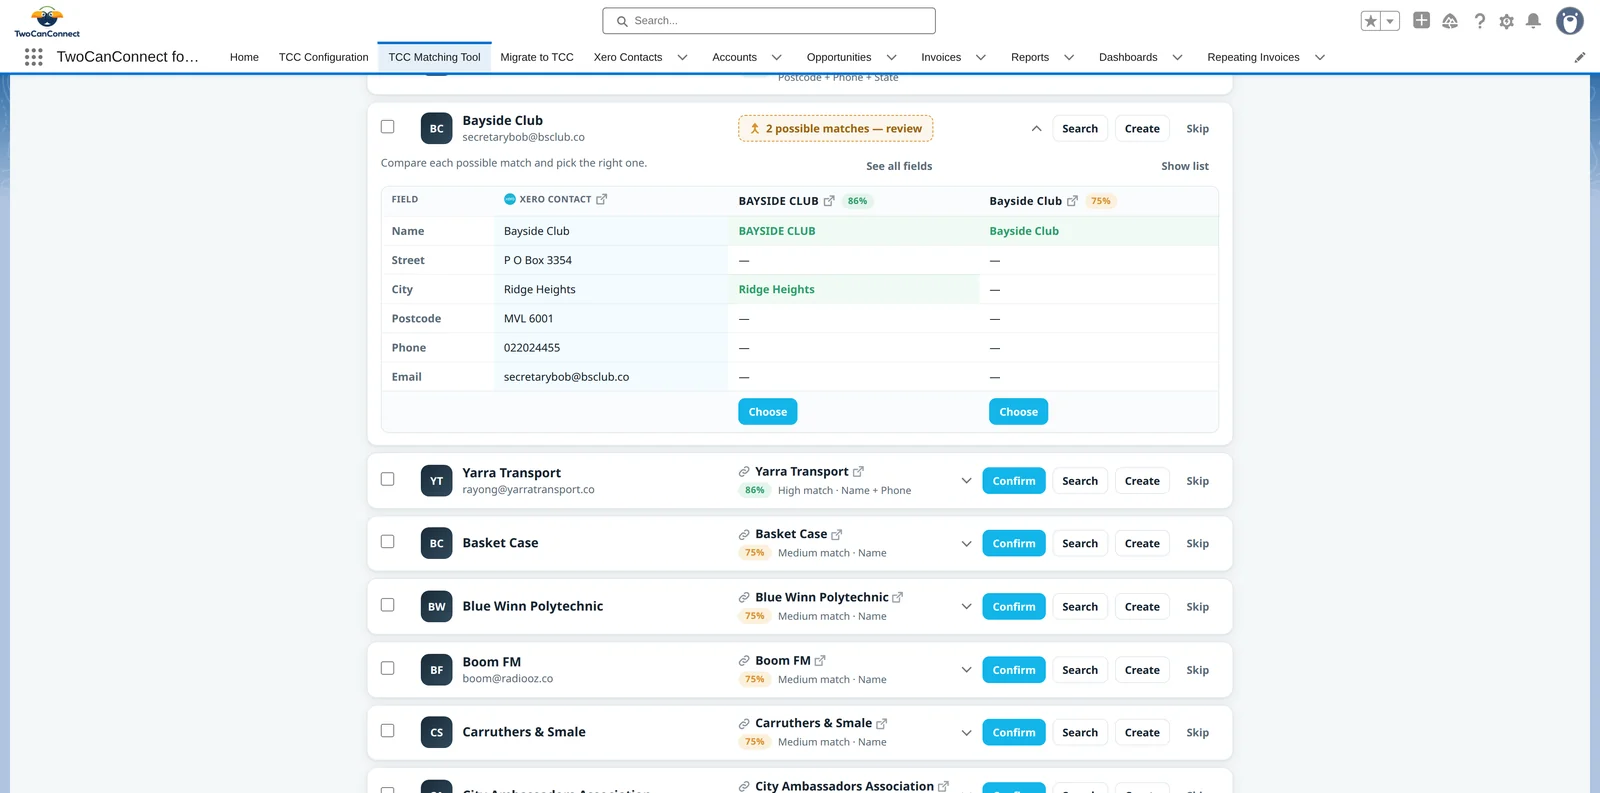Search matches for Bayside Club
The image size is (1600, 793).
[x=1080, y=128]
